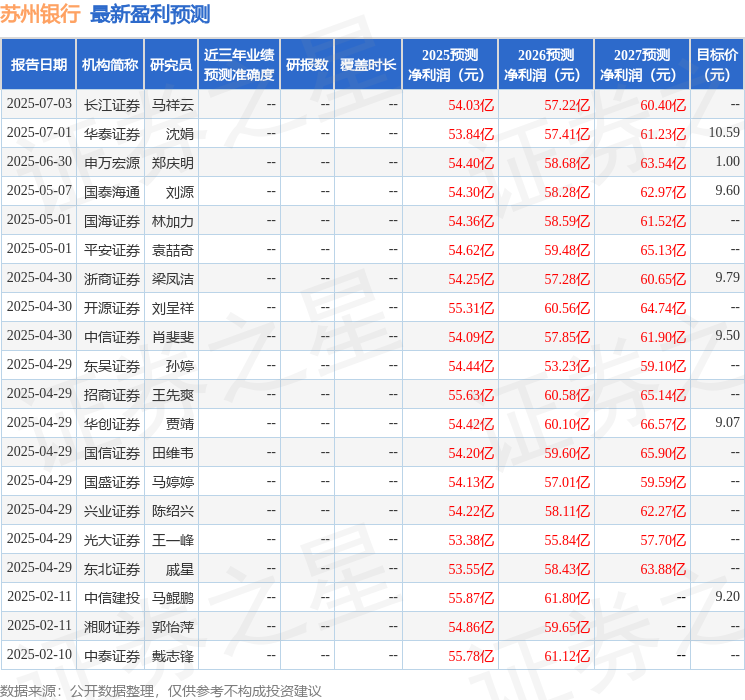Select the 10.59 target price cell
Screen dimensions: 745x700
point(724,133)
